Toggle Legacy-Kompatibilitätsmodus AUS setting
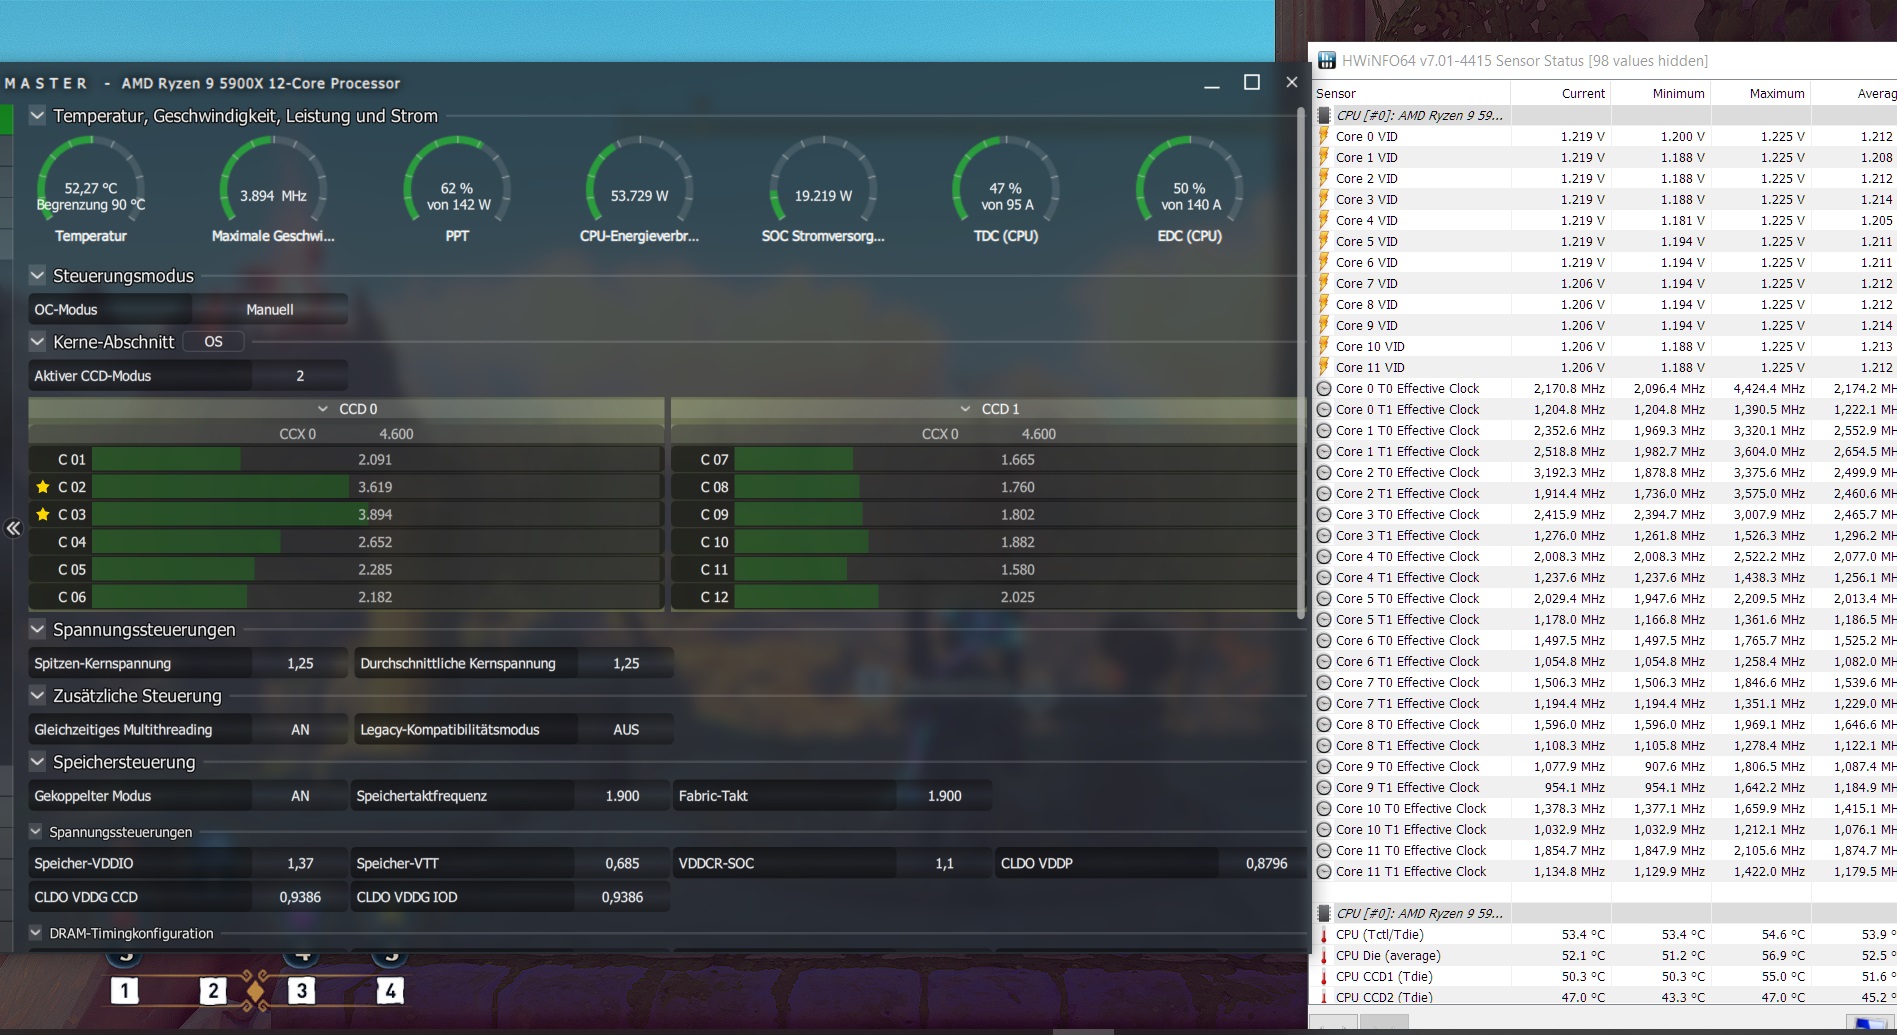 pyautogui.click(x=626, y=730)
